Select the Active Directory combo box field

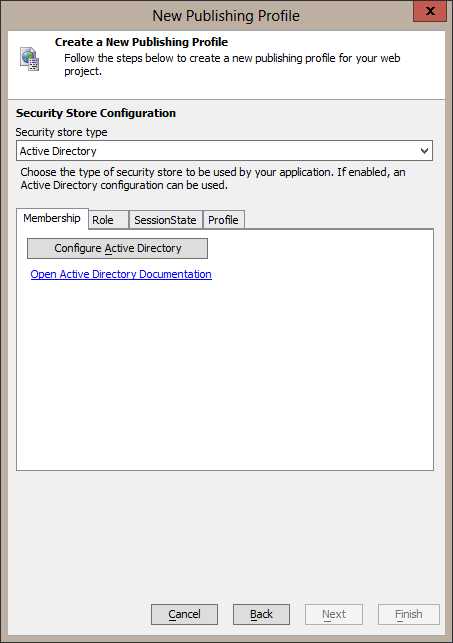click(x=224, y=151)
